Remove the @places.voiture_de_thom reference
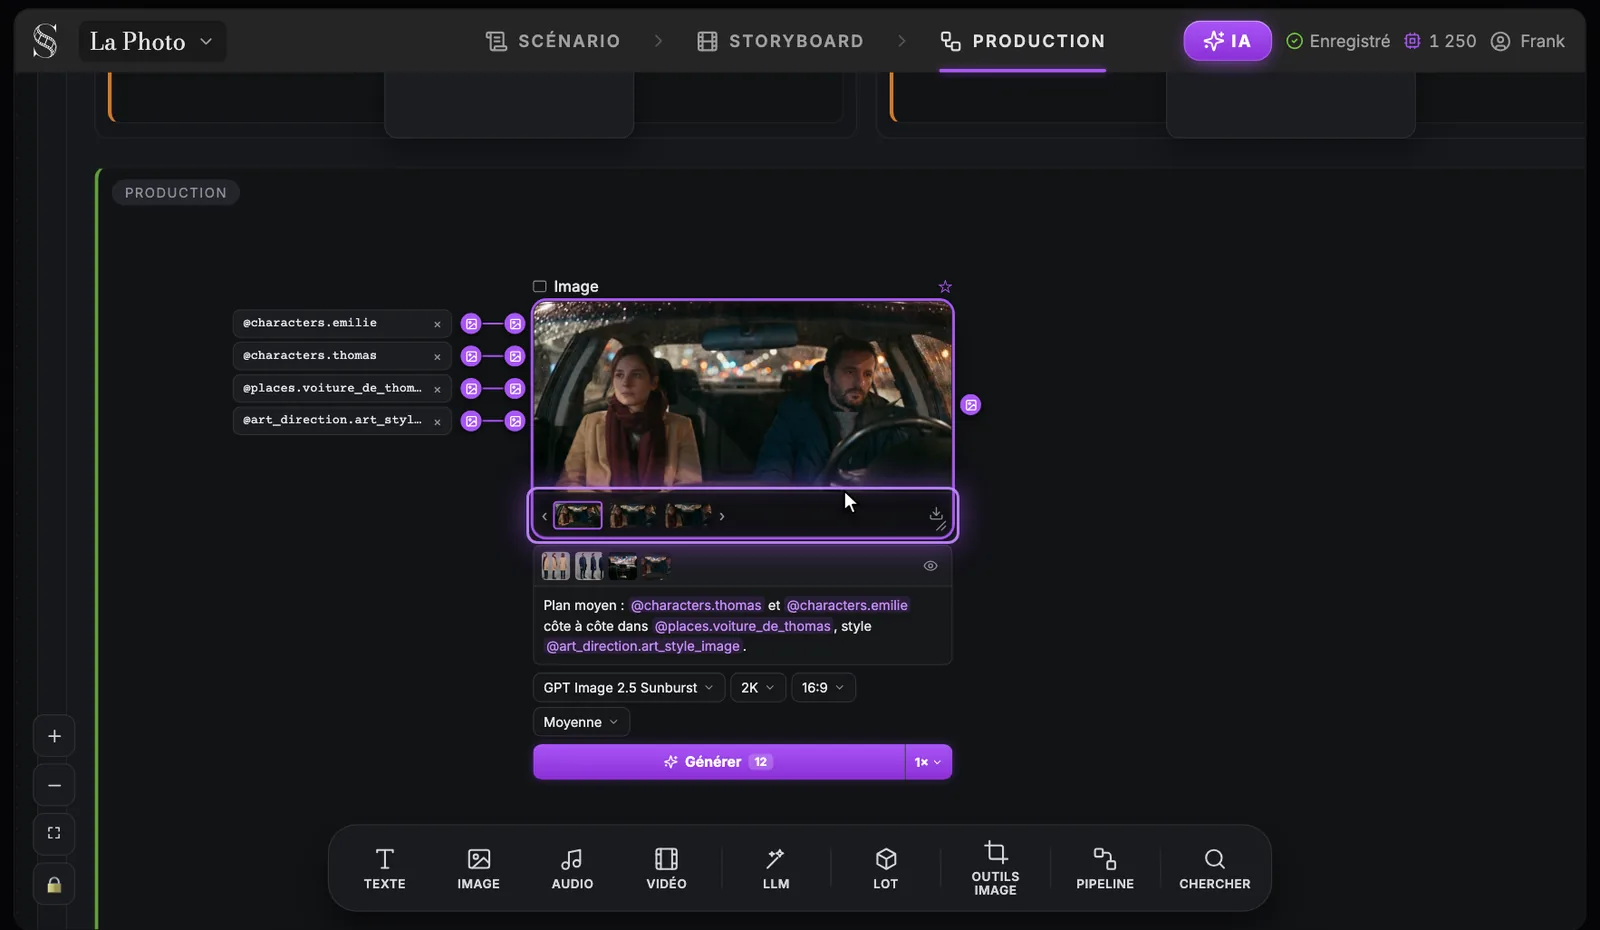This screenshot has height=930, width=1600. click(x=437, y=389)
